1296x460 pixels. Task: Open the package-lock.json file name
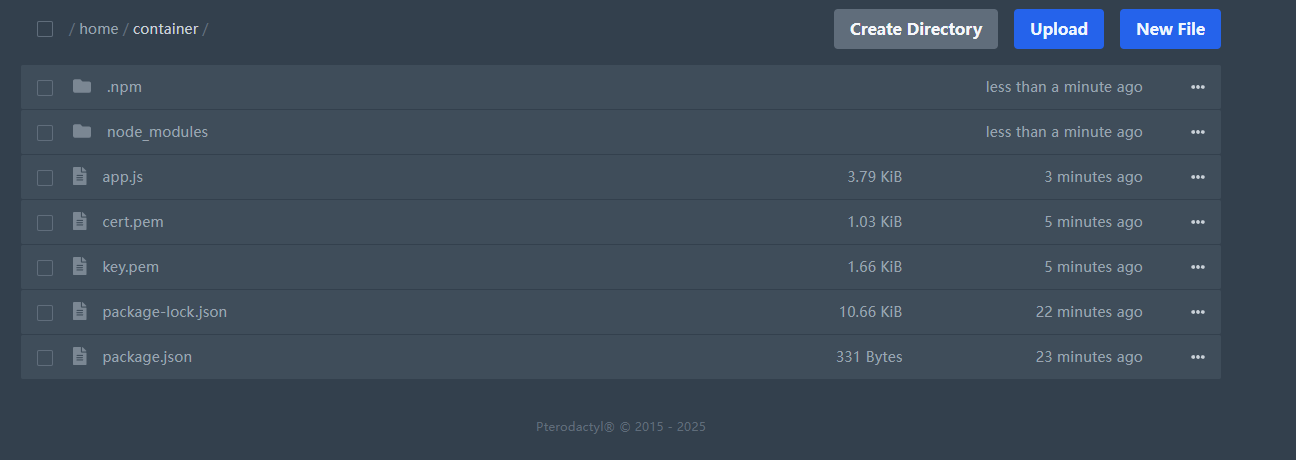tap(164, 312)
